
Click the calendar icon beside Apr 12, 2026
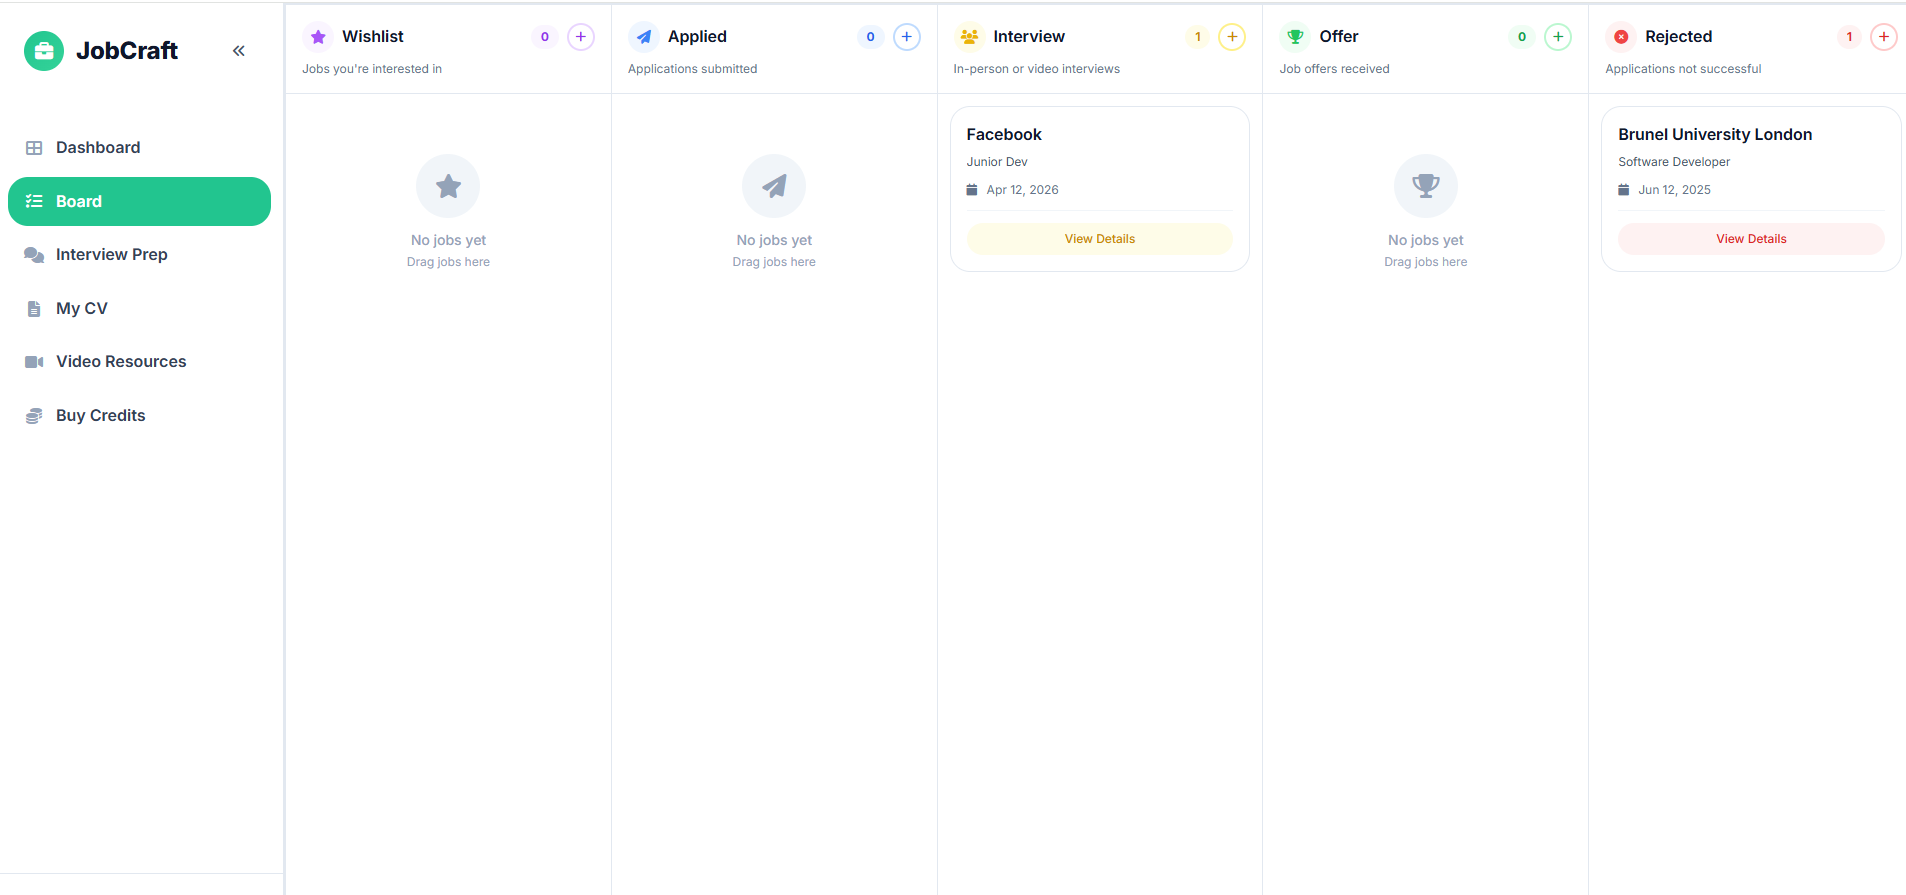pos(972,190)
